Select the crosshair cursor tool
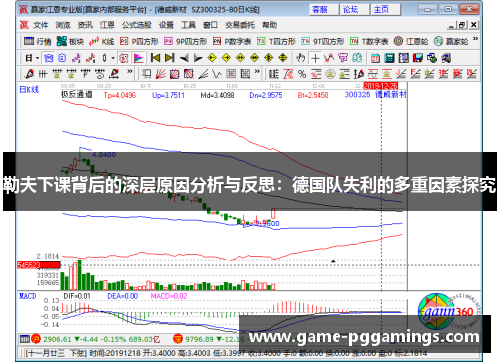This screenshot has height=362, width=500. pyautogui.click(x=315, y=58)
